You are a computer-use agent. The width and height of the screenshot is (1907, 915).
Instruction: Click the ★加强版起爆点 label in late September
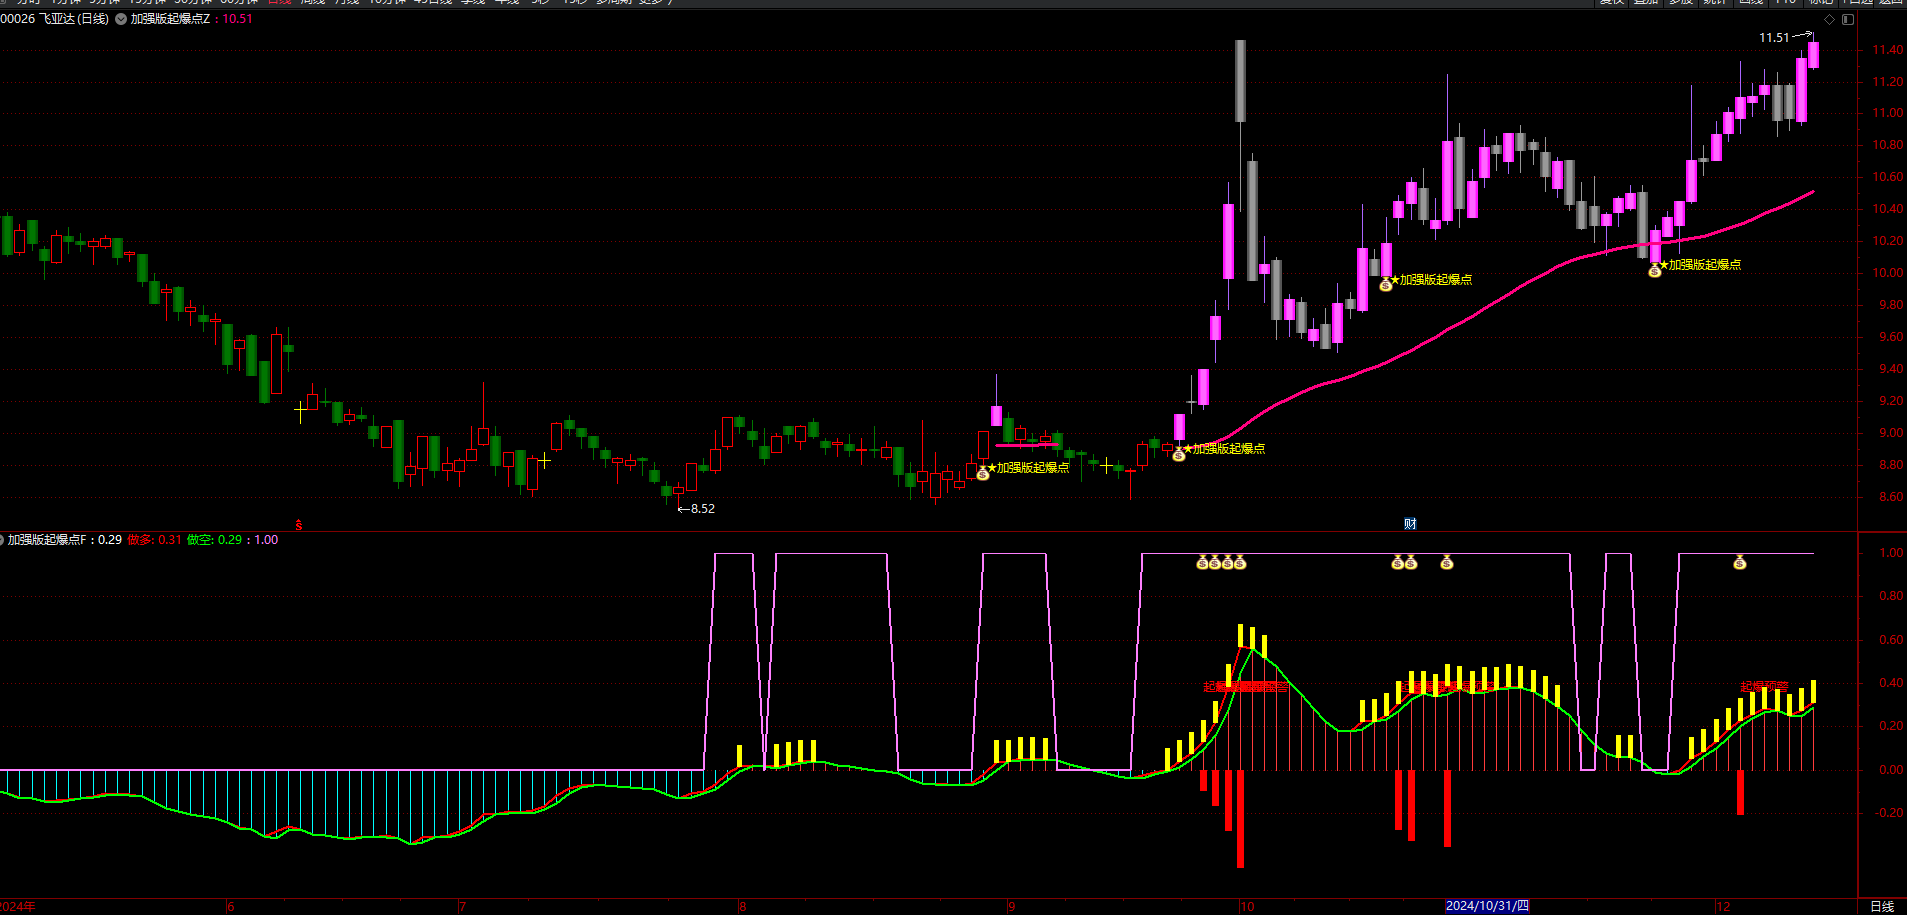1225,449
